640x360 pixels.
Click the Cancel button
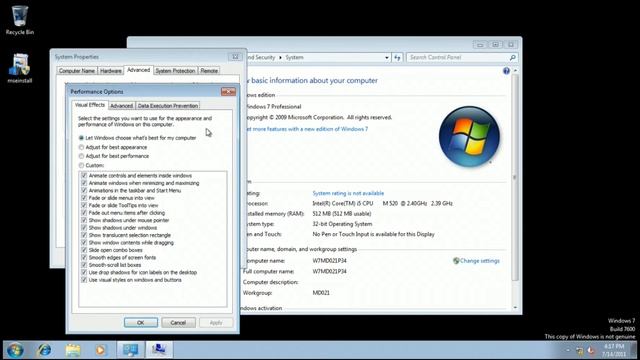pyautogui.click(x=178, y=322)
